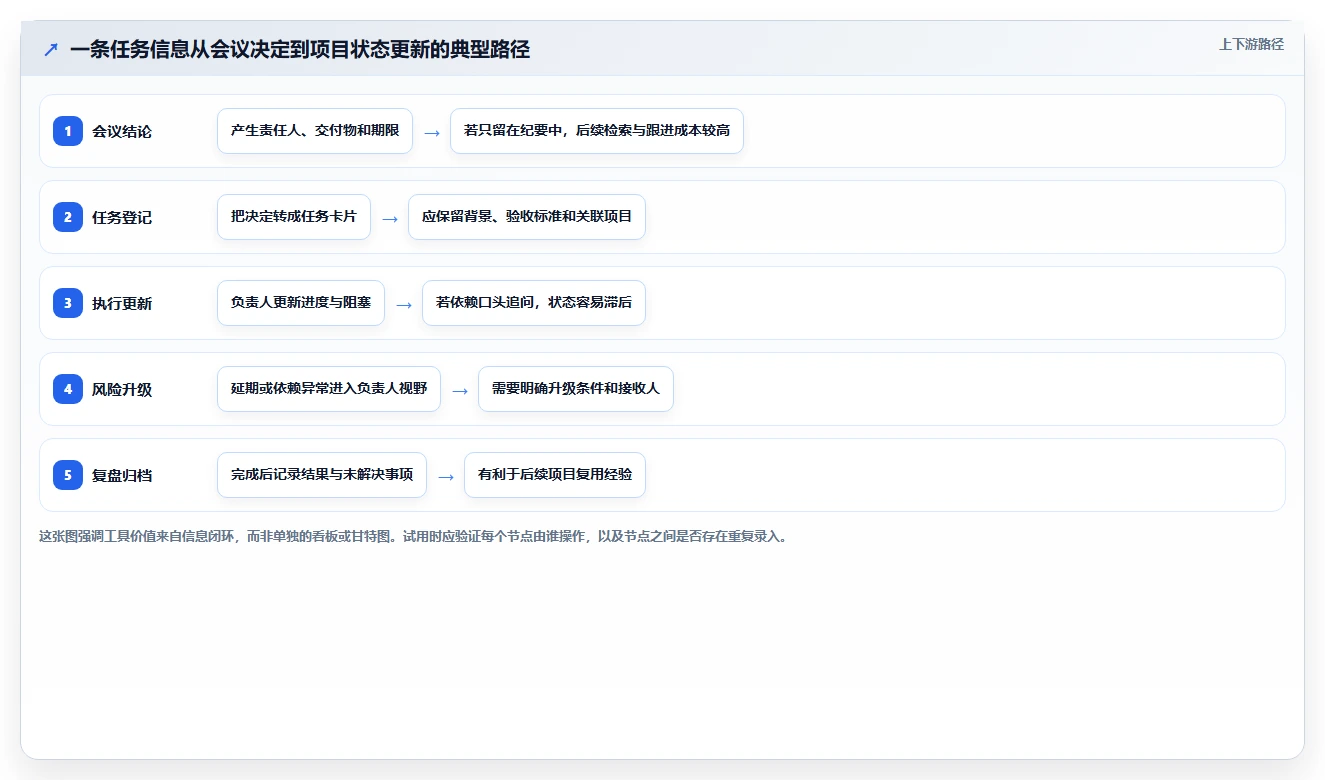Click the step 2 number badge

[68, 217]
